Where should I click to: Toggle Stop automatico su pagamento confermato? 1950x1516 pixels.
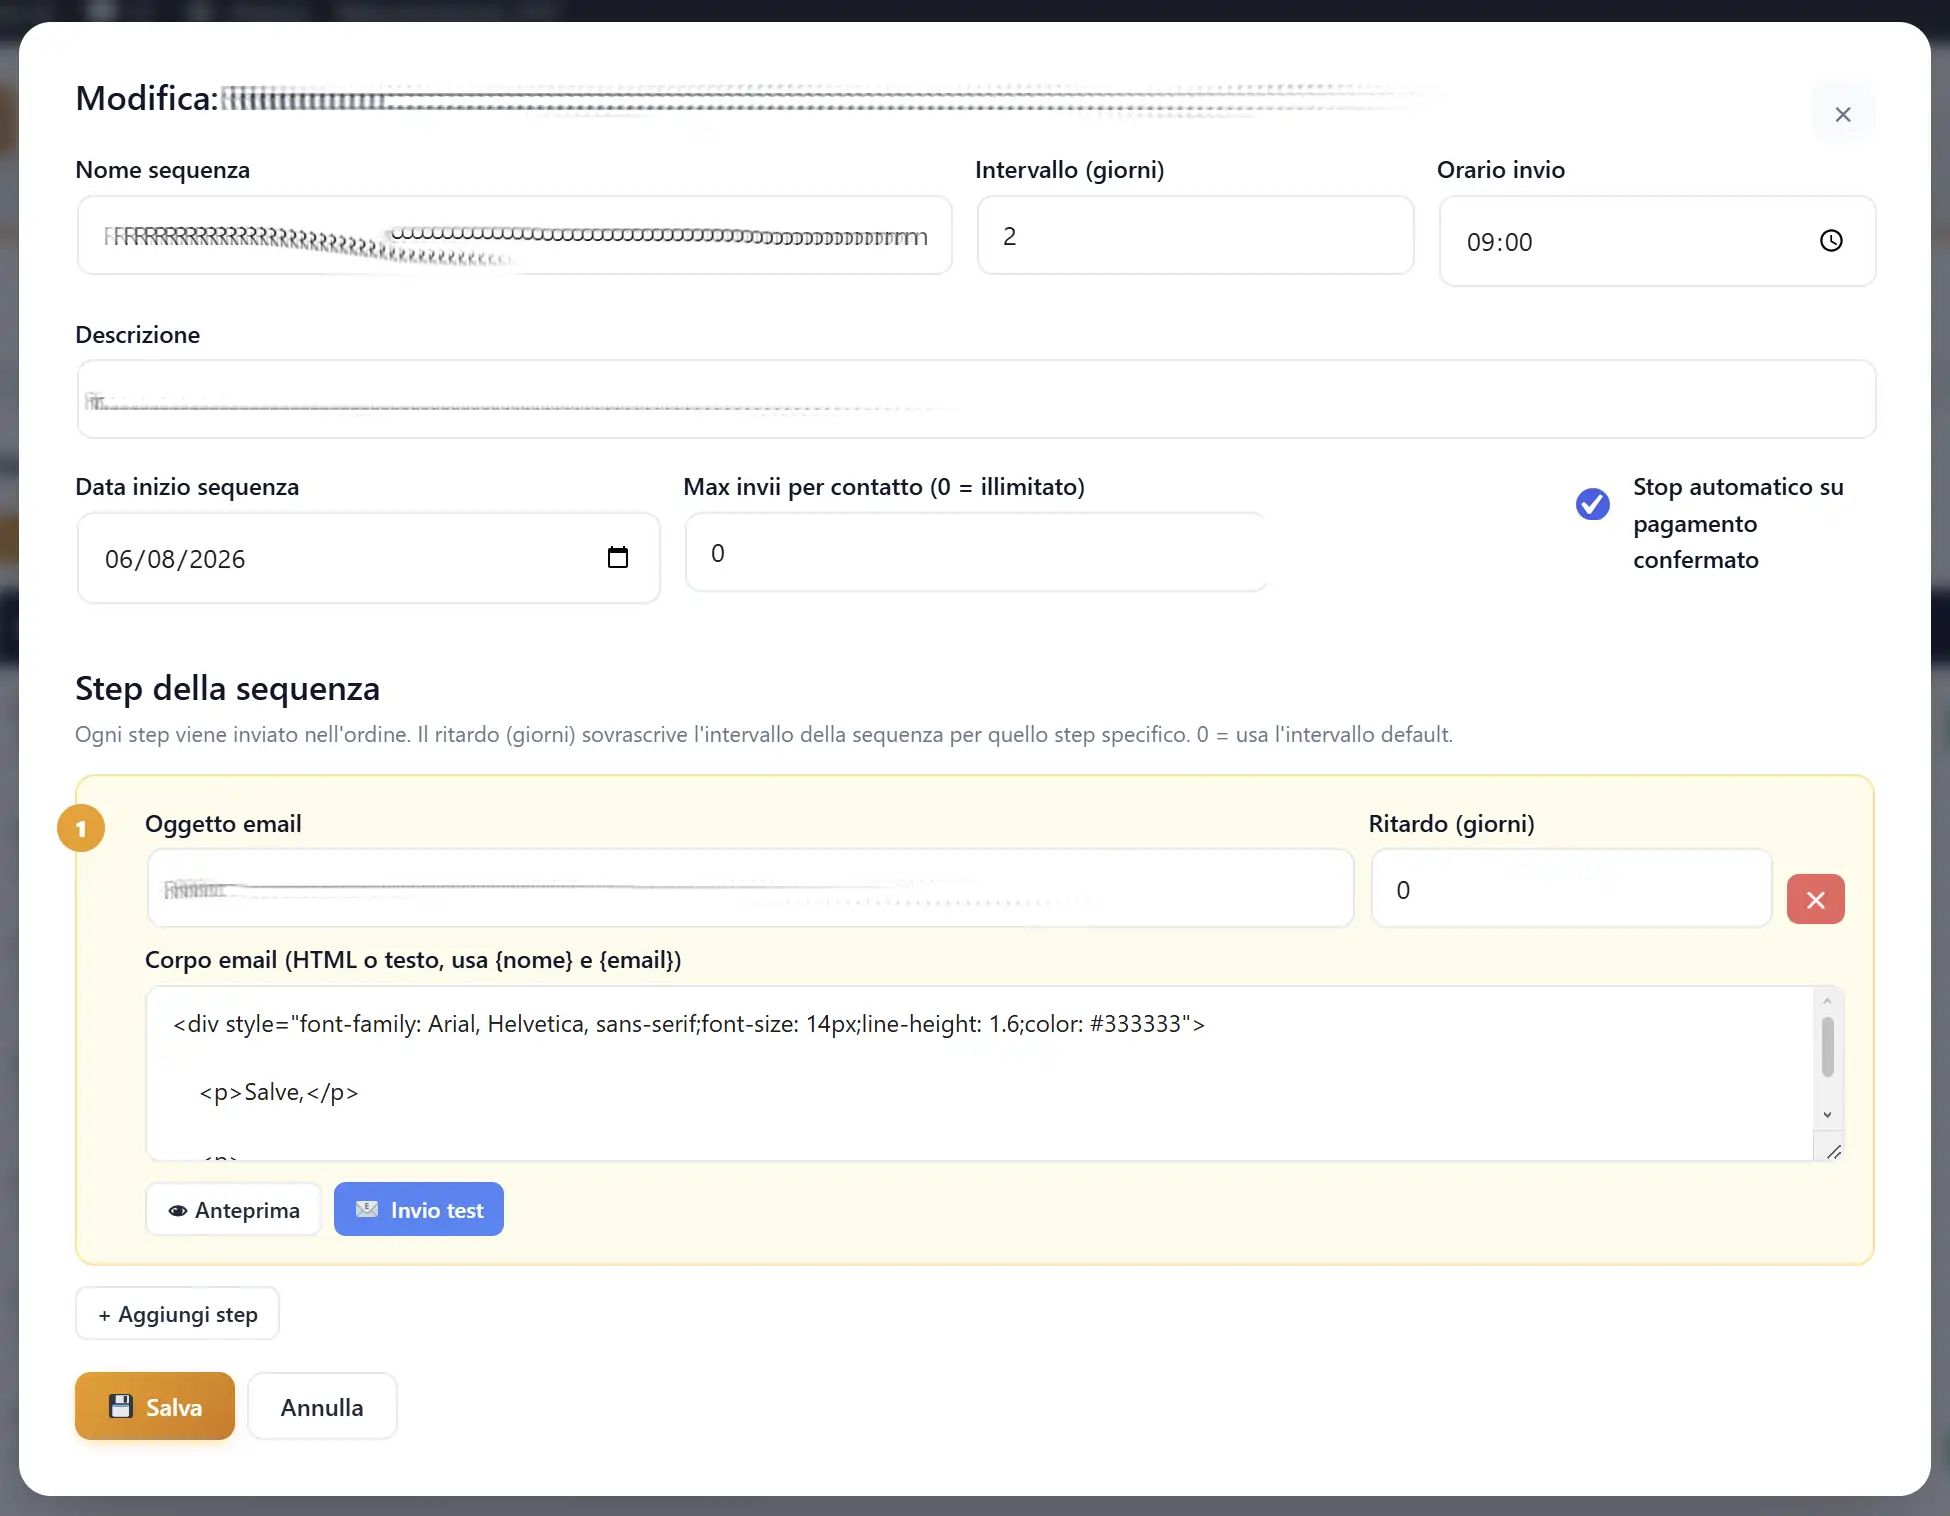click(1592, 504)
